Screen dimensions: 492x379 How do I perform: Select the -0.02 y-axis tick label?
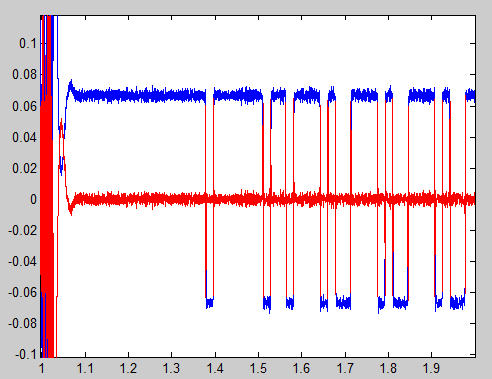click(22, 230)
